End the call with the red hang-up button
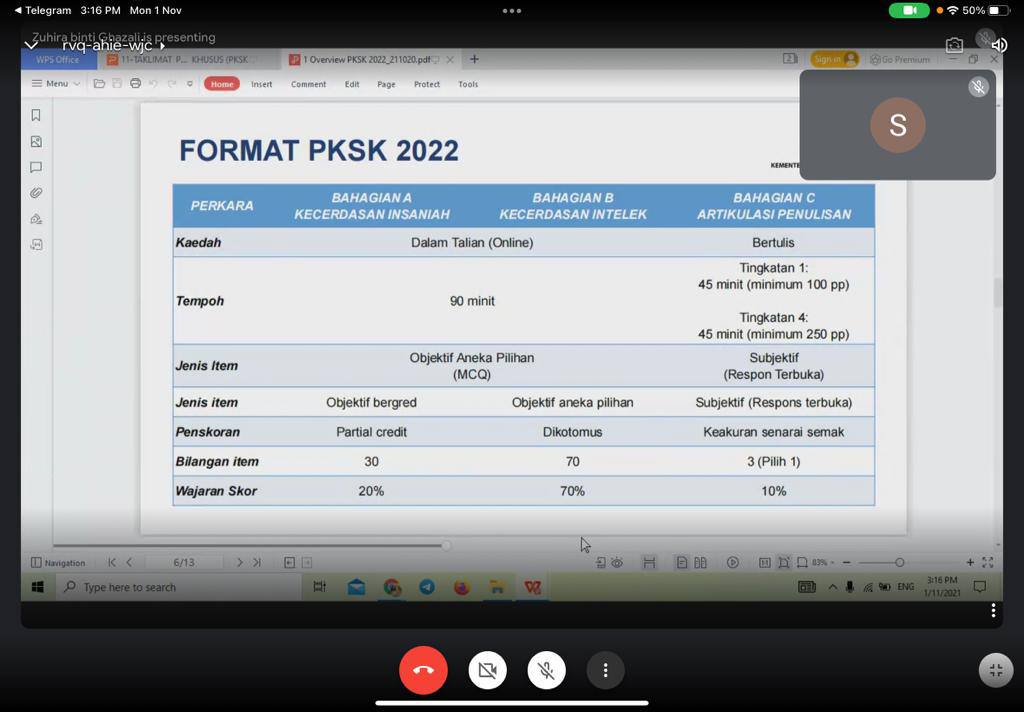 423,670
